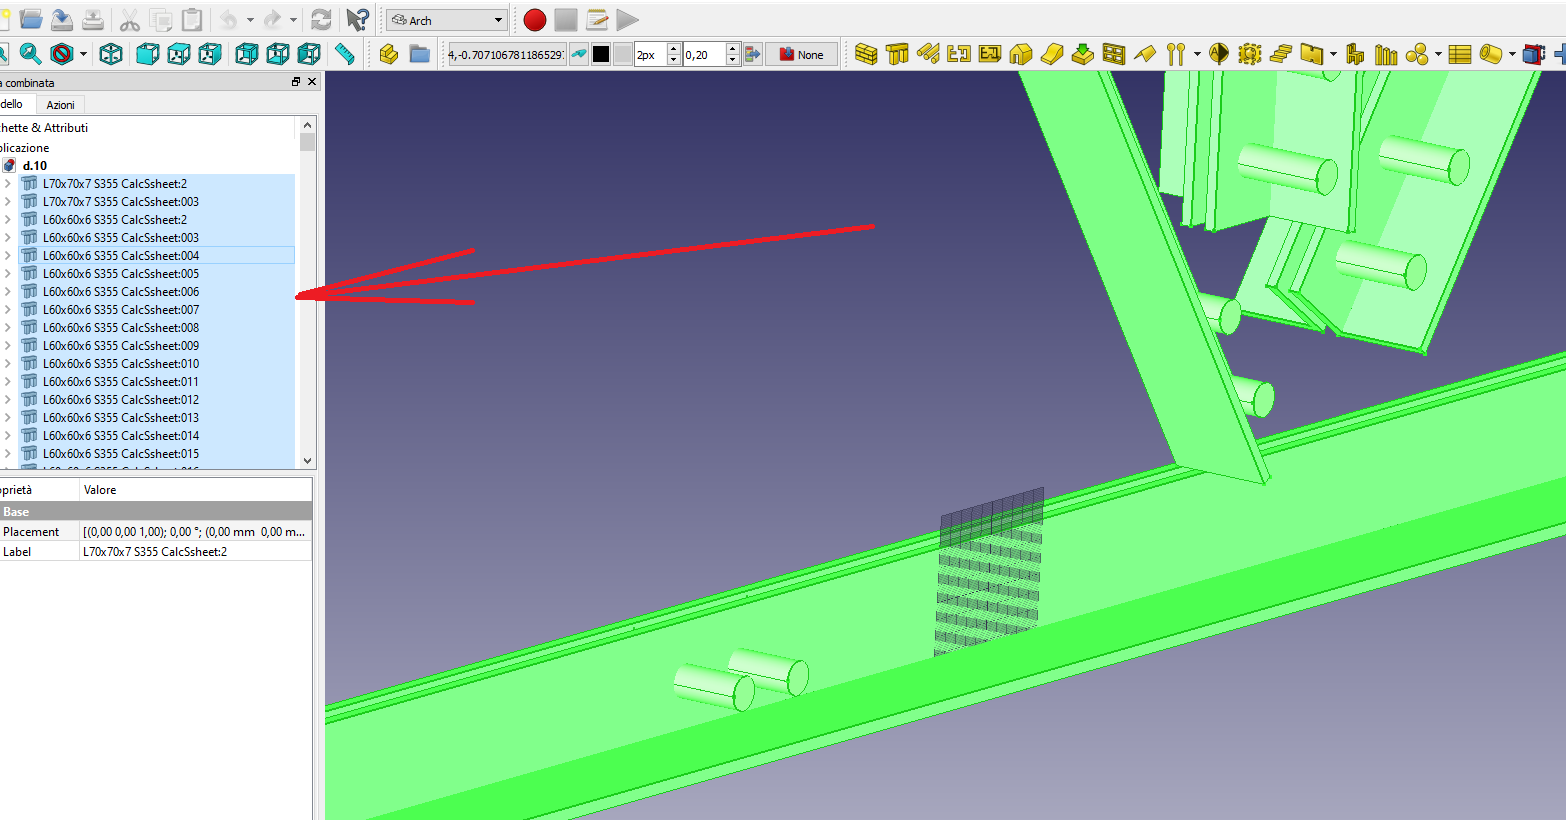This screenshot has height=820, width=1566.
Task: Switch to bottom view cube
Action: pos(278,54)
